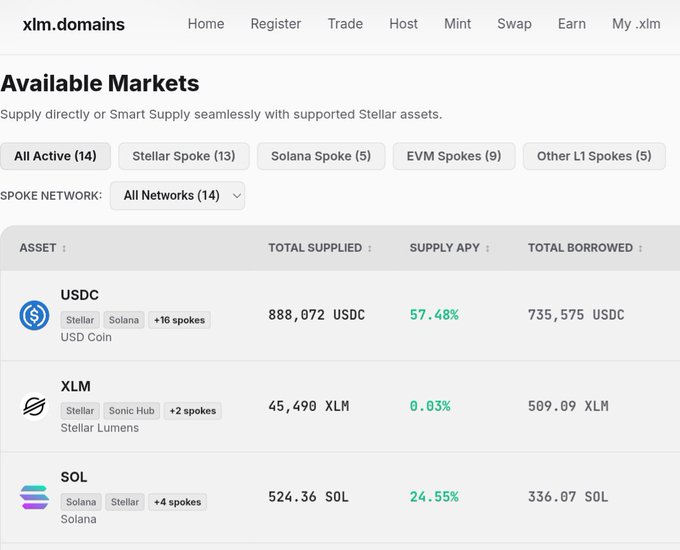Image resolution: width=680 pixels, height=550 pixels.
Task: Open the Trade menu item
Action: [x=345, y=24]
